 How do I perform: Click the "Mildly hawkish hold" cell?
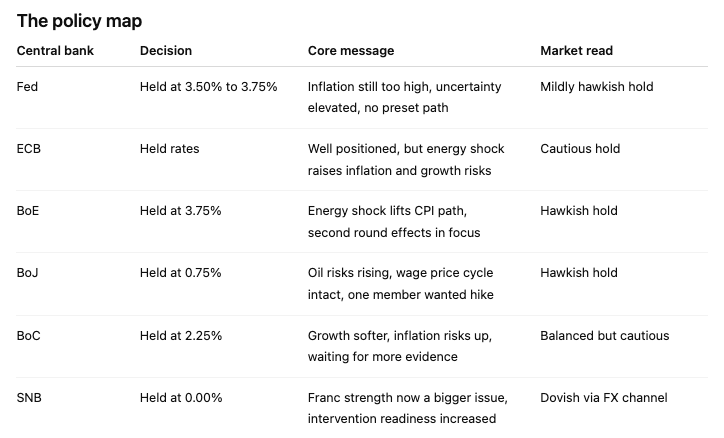(597, 87)
